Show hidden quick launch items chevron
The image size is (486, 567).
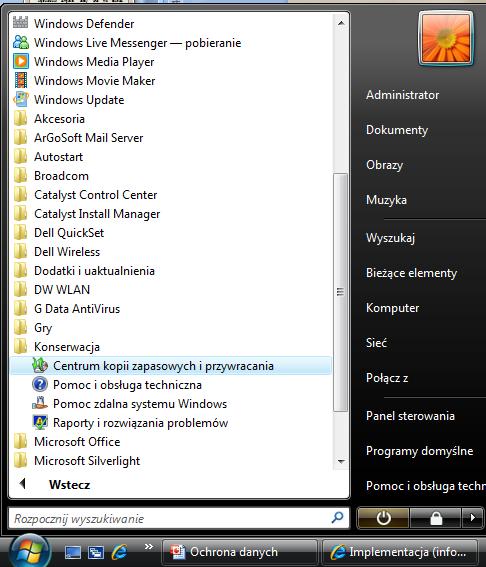[x=149, y=546]
